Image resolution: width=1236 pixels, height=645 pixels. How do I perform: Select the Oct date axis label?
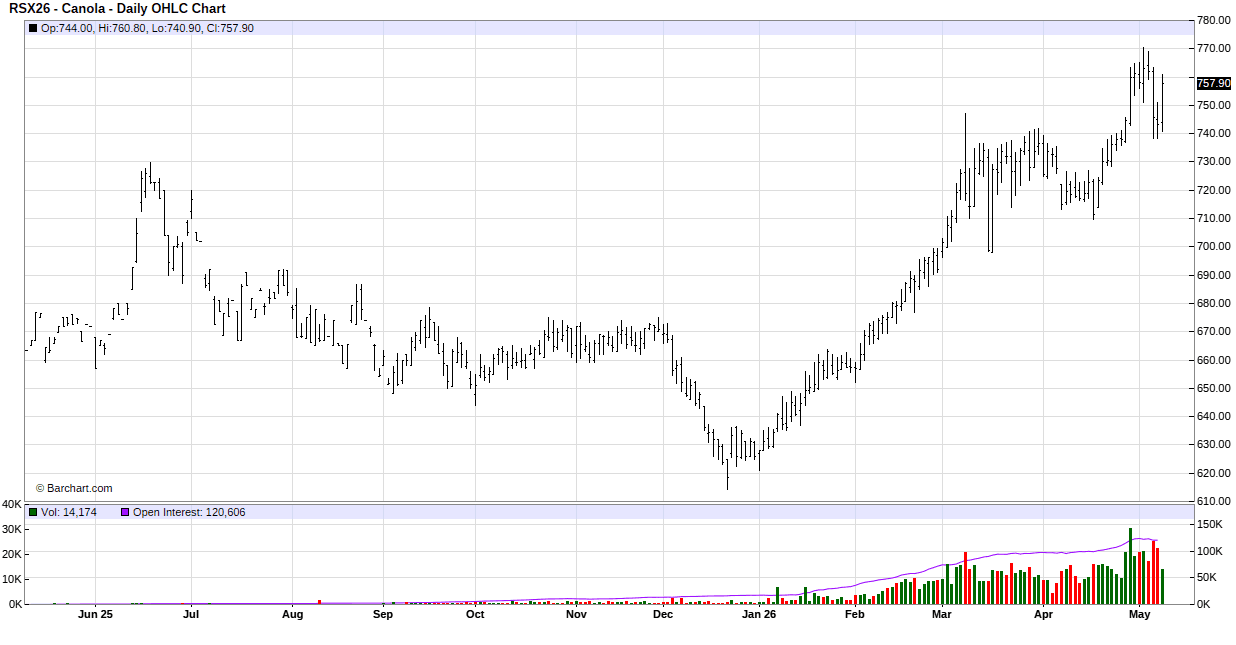[x=475, y=615]
